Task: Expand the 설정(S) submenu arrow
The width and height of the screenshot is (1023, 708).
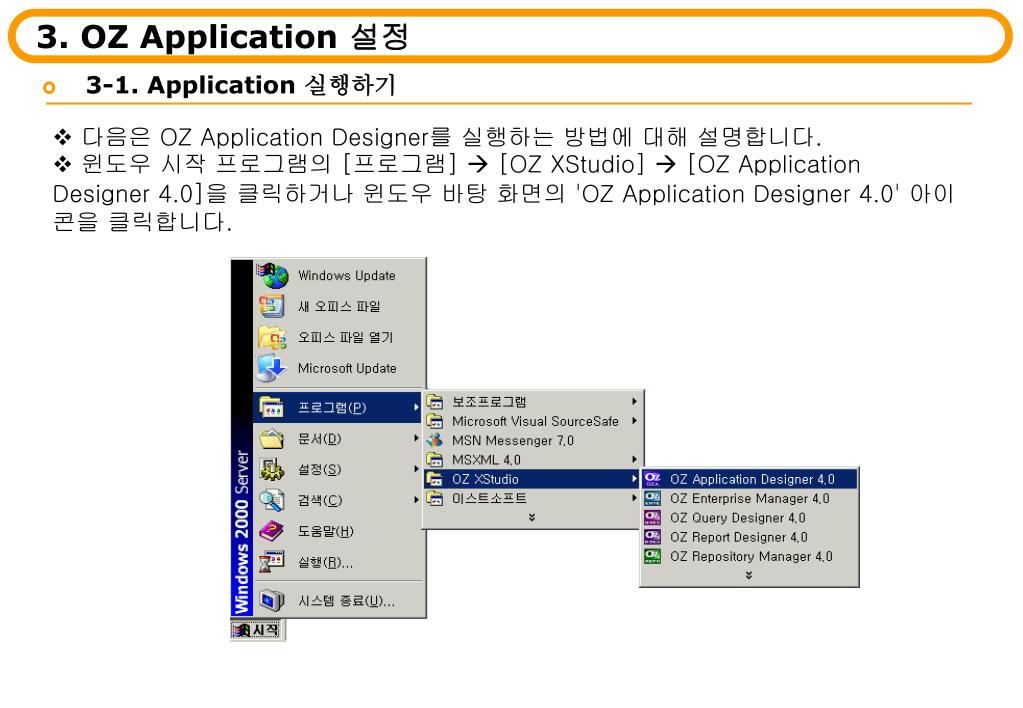Action: tap(416, 469)
